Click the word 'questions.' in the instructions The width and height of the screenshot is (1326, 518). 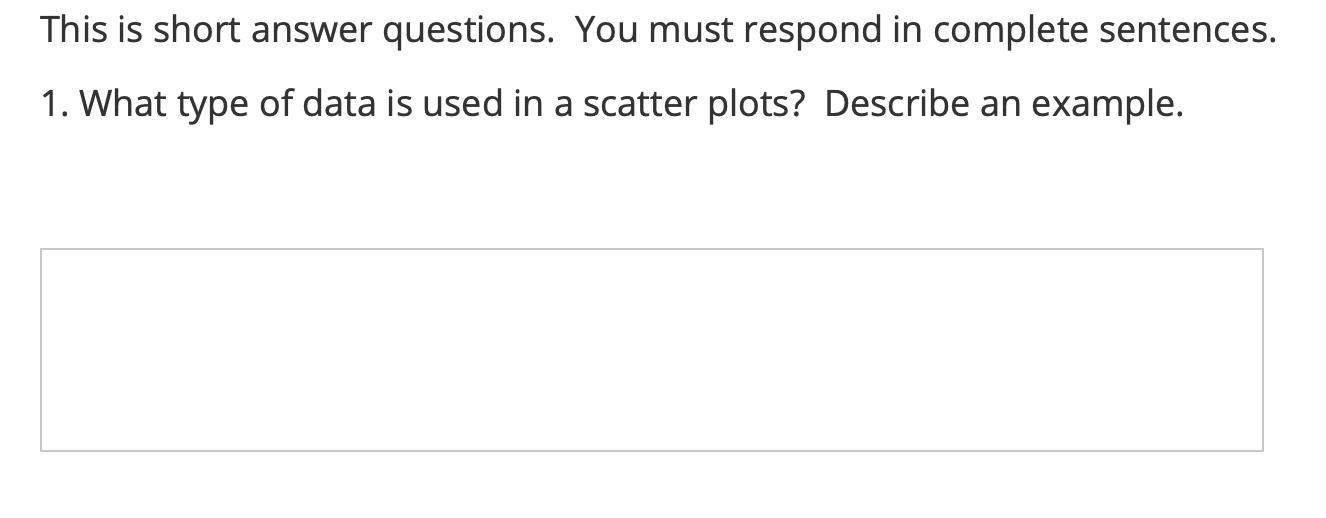point(468,30)
